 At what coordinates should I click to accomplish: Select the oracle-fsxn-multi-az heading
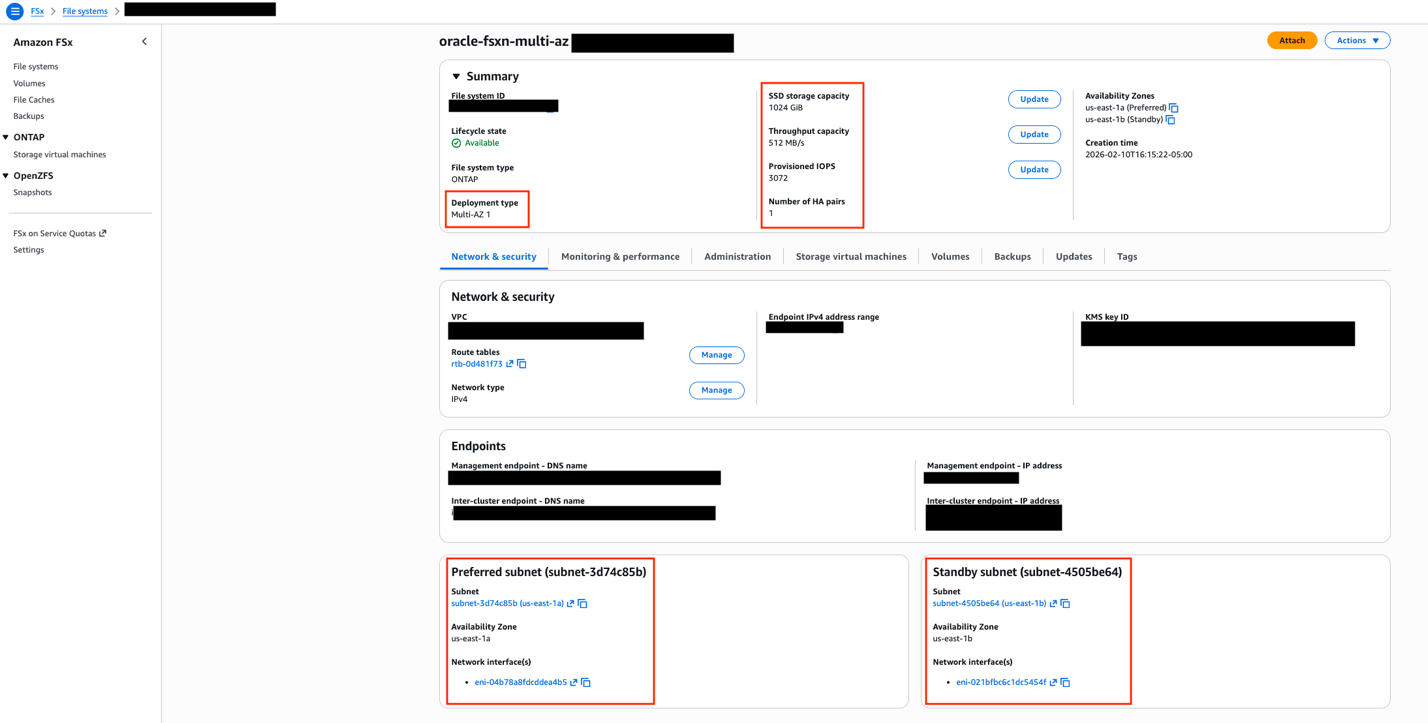(x=504, y=42)
